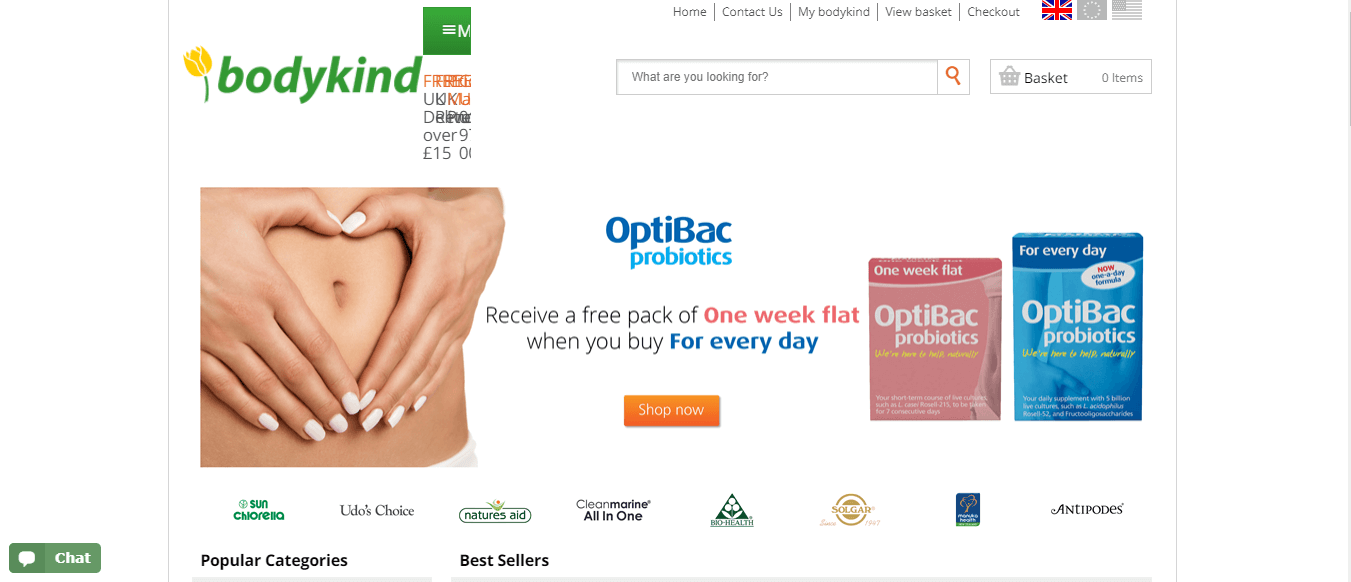1351x582 pixels.
Task: Open the Bio-Health brand logo
Action: (x=734, y=510)
